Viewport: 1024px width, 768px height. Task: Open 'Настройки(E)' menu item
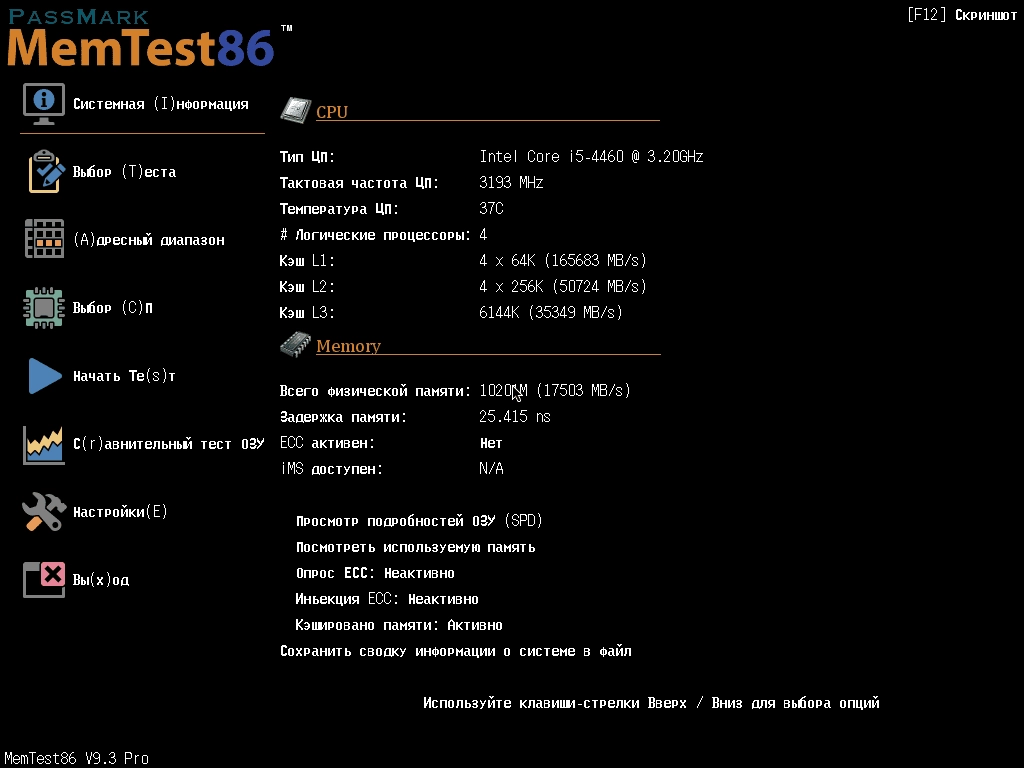[x=120, y=511]
